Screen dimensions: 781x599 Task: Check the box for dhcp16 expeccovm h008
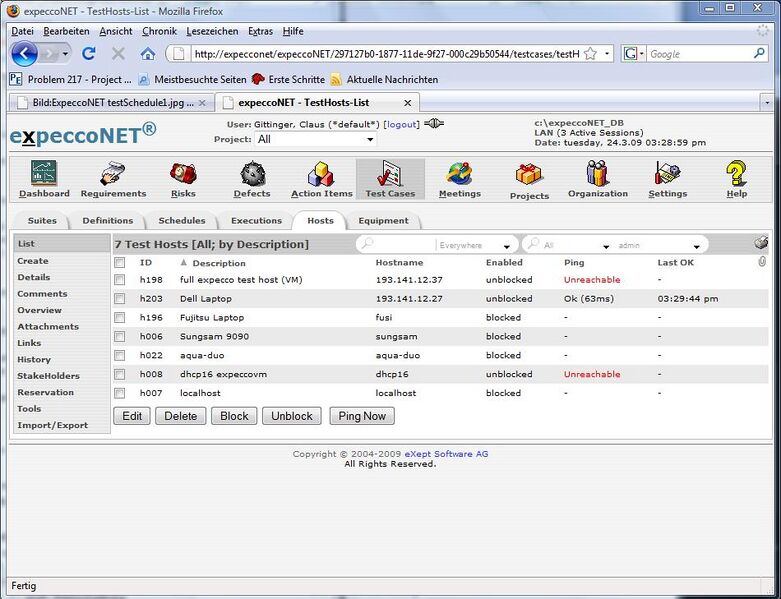pos(120,374)
